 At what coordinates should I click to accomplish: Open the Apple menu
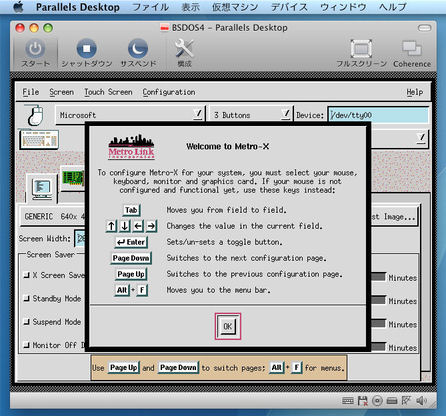(x=18, y=7)
